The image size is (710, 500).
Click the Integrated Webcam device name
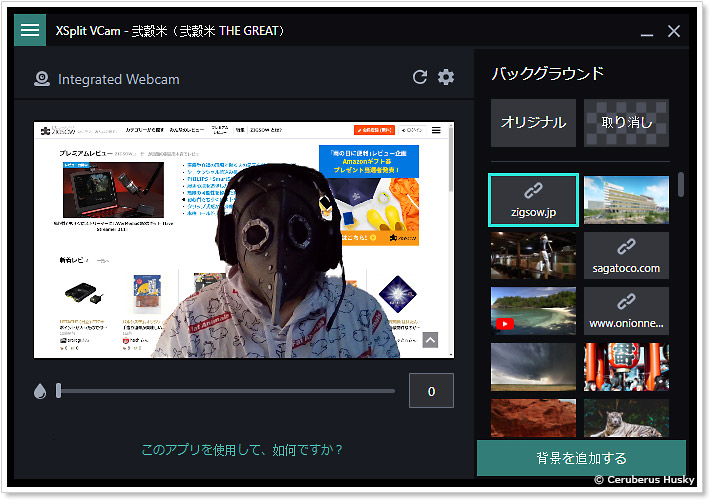tap(119, 79)
